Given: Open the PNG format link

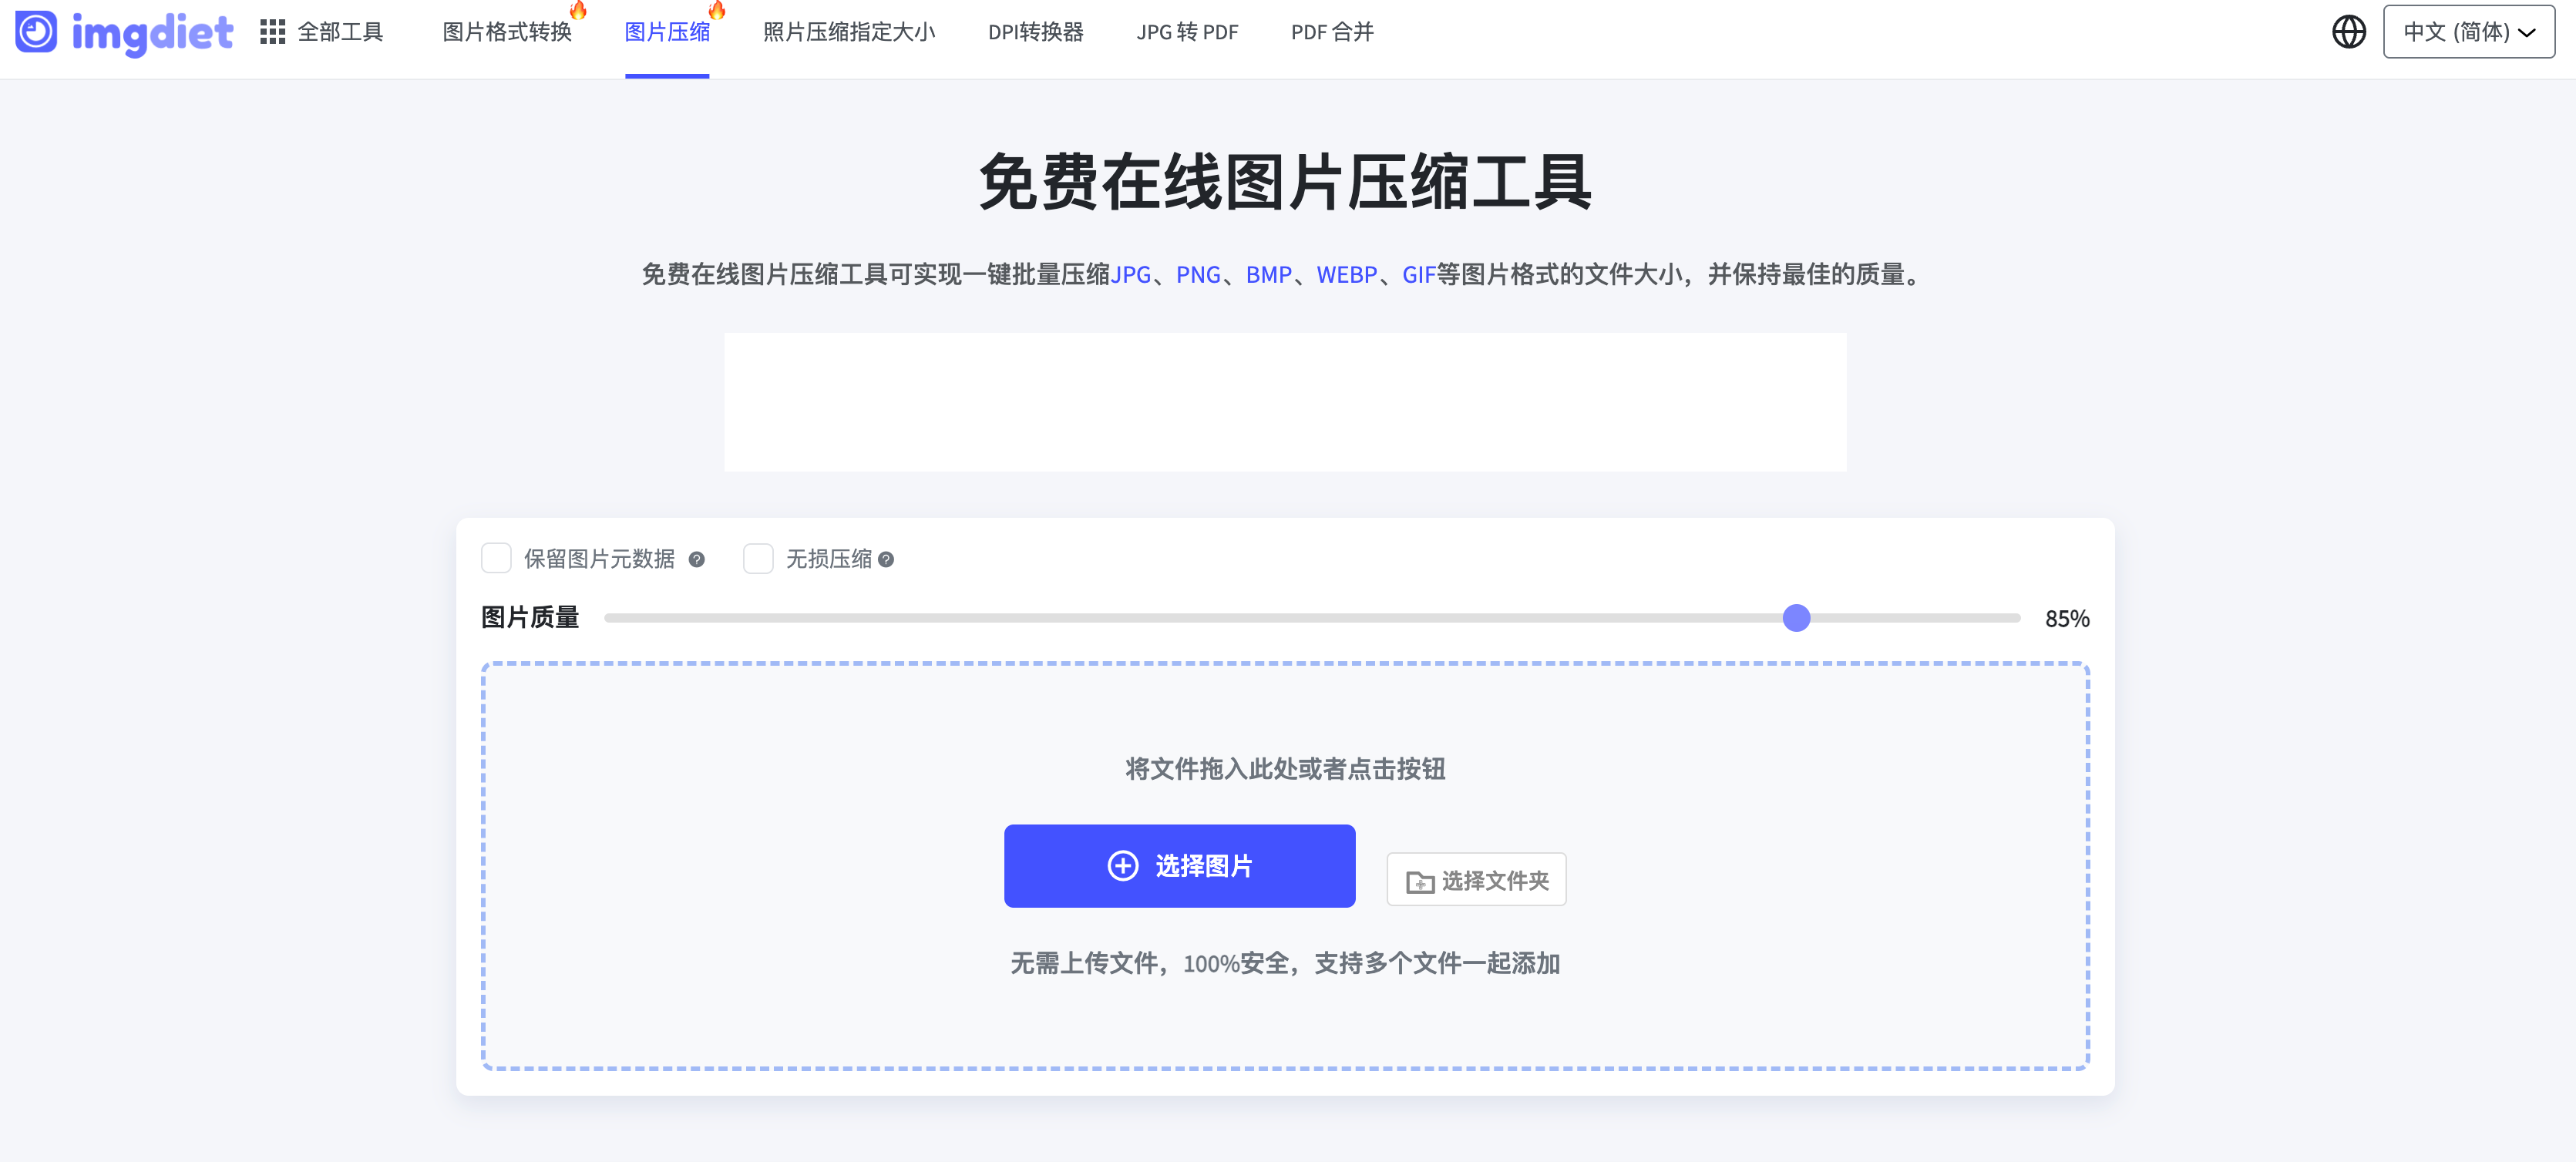Looking at the screenshot, I should point(1198,275).
